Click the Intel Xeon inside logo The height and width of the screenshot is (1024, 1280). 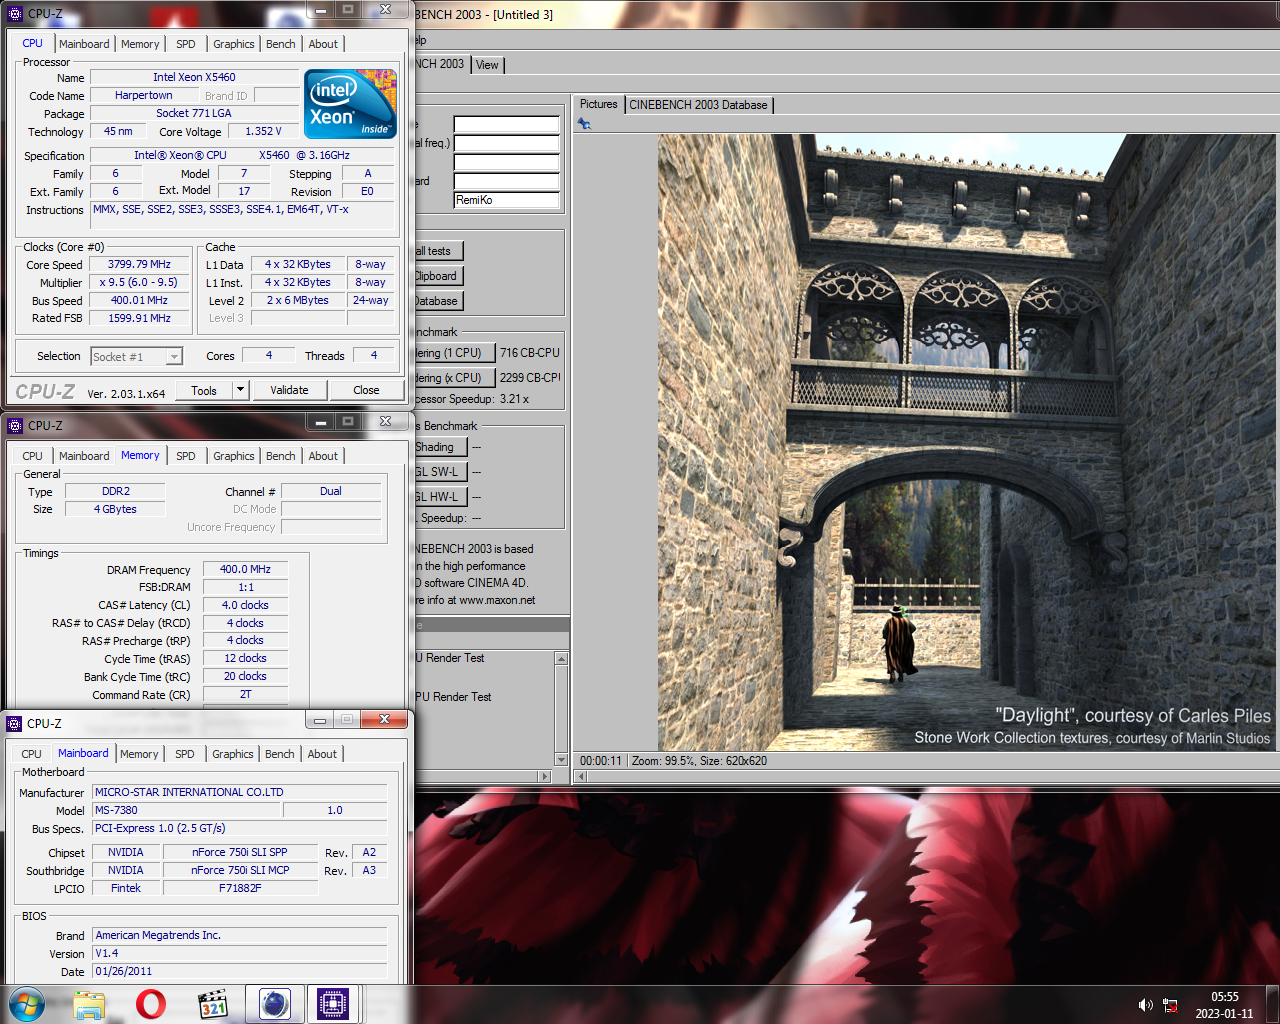pos(351,104)
